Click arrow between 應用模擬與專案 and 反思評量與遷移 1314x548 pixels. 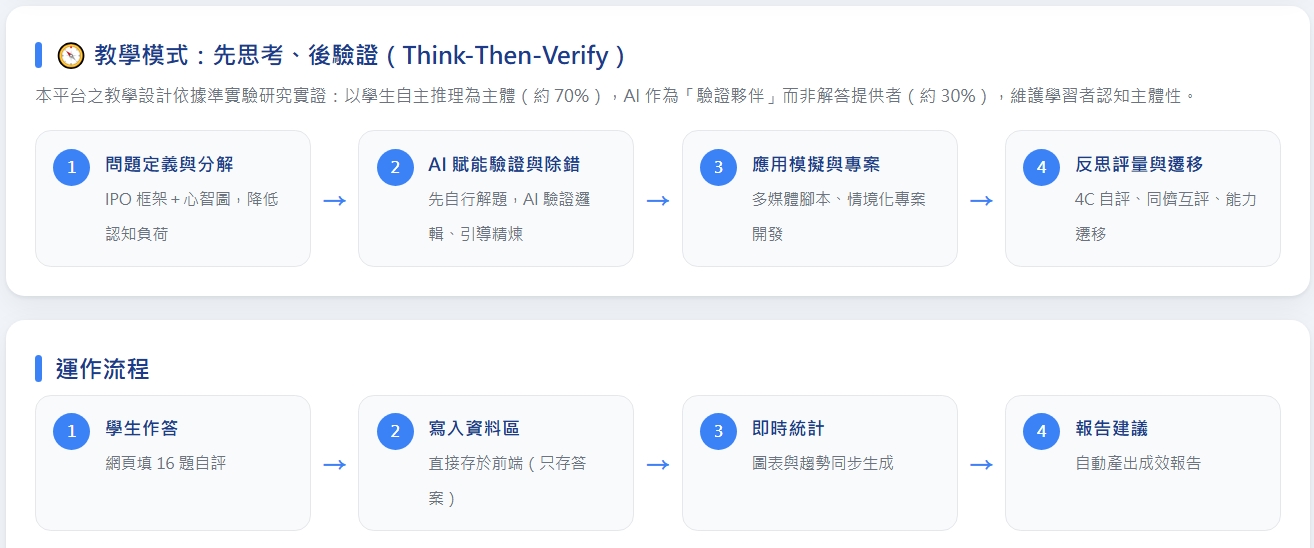click(981, 200)
